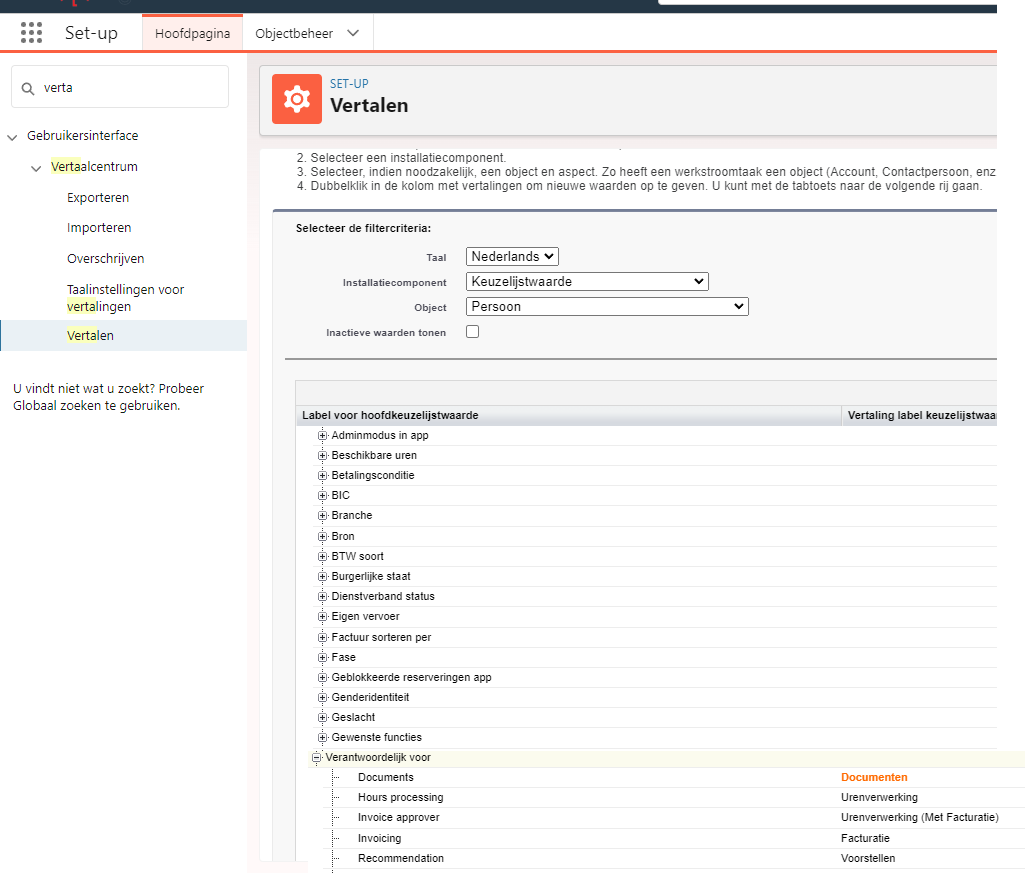This screenshot has width=1025, height=873.
Task: Open the Object dropdown showing Persoon
Action: tap(607, 307)
